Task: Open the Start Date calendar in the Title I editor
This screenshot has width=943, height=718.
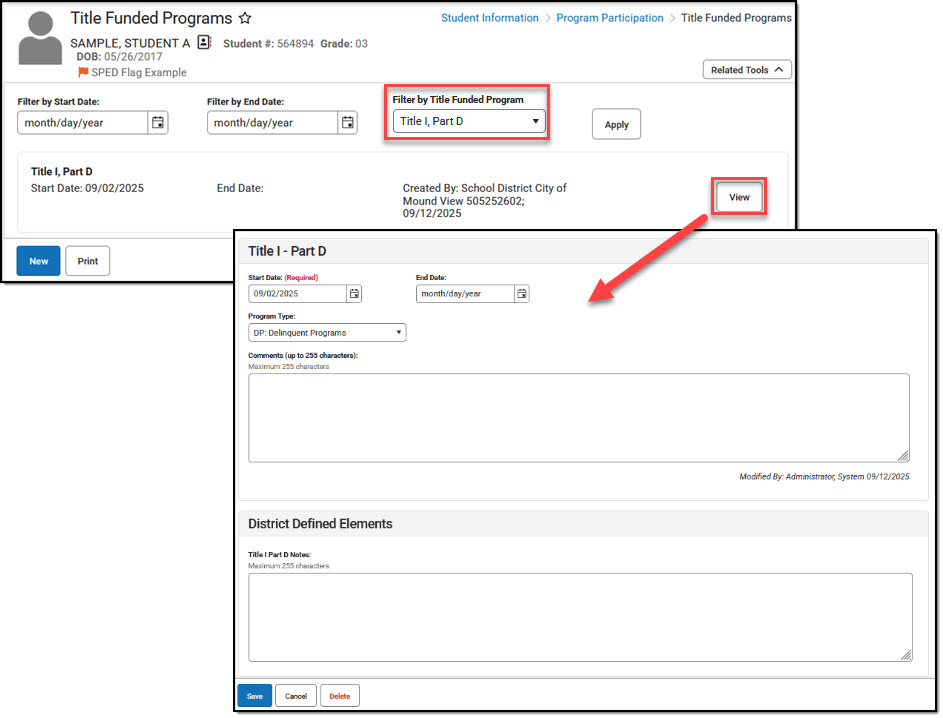Action: [x=355, y=294]
